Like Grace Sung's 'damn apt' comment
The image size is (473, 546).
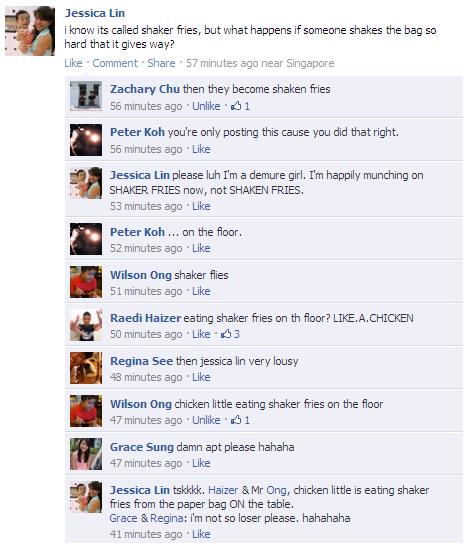click(x=201, y=463)
